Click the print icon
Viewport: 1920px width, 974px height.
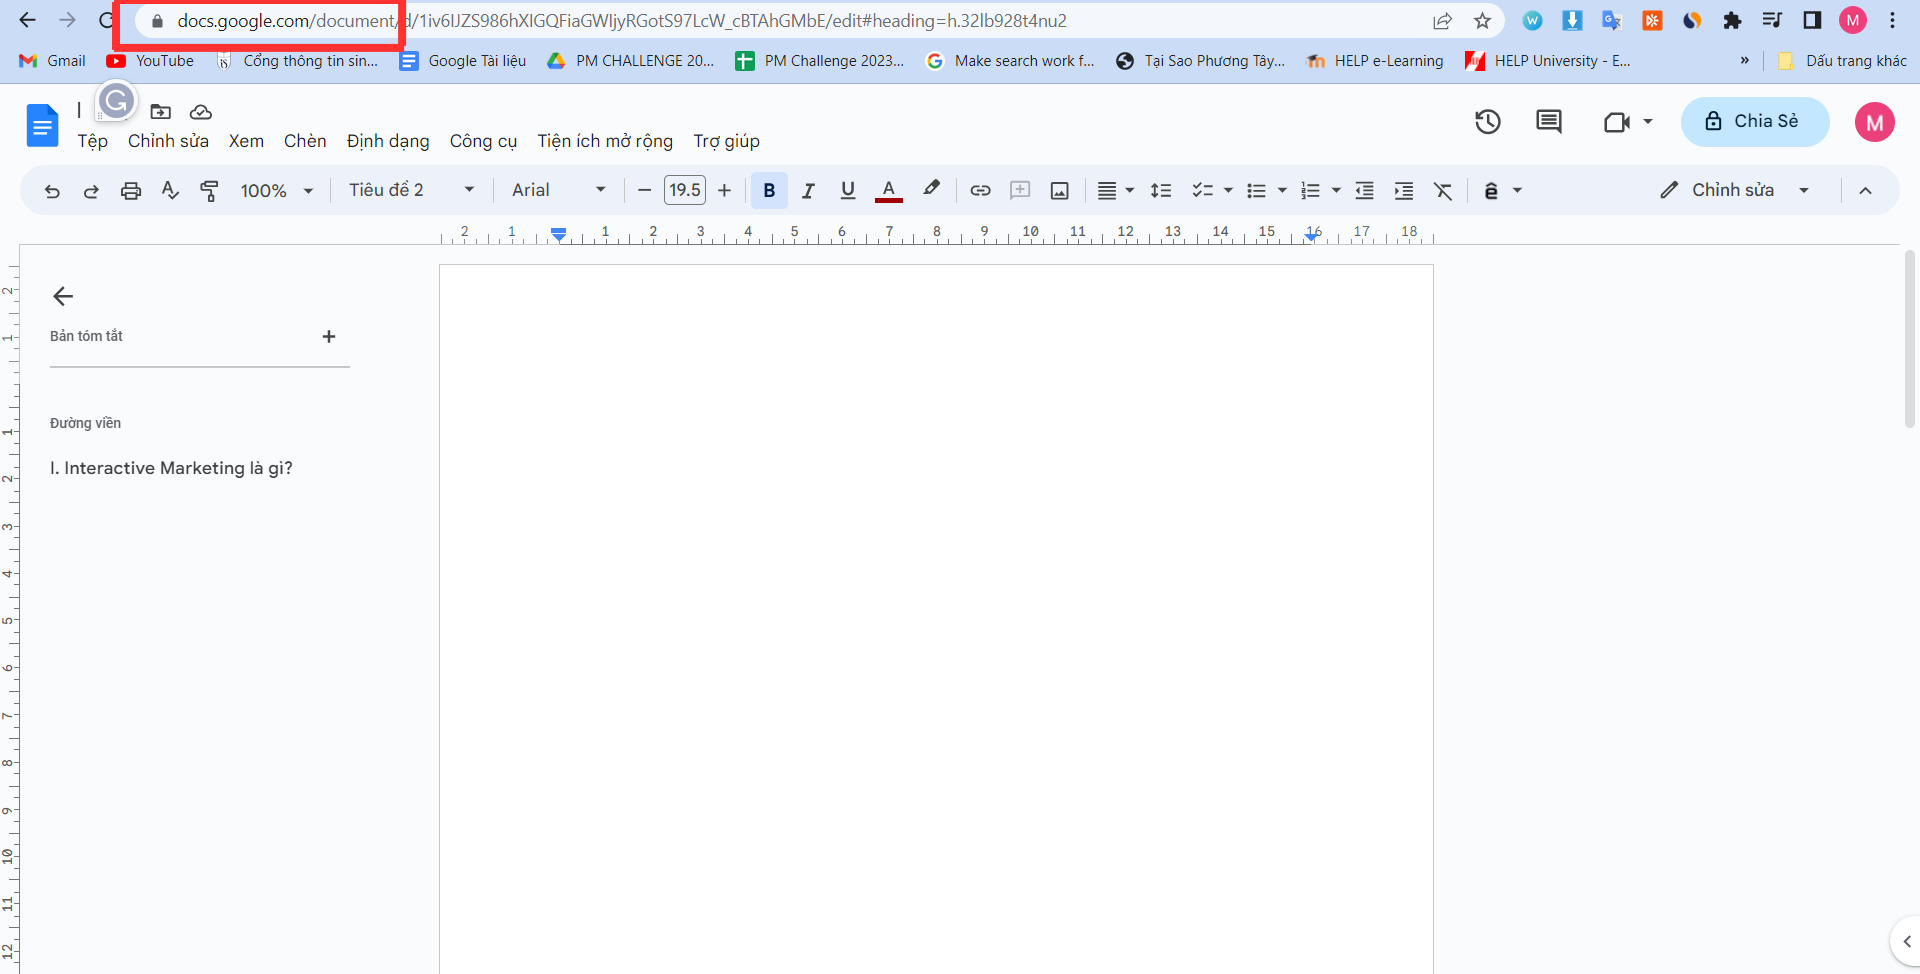click(131, 191)
